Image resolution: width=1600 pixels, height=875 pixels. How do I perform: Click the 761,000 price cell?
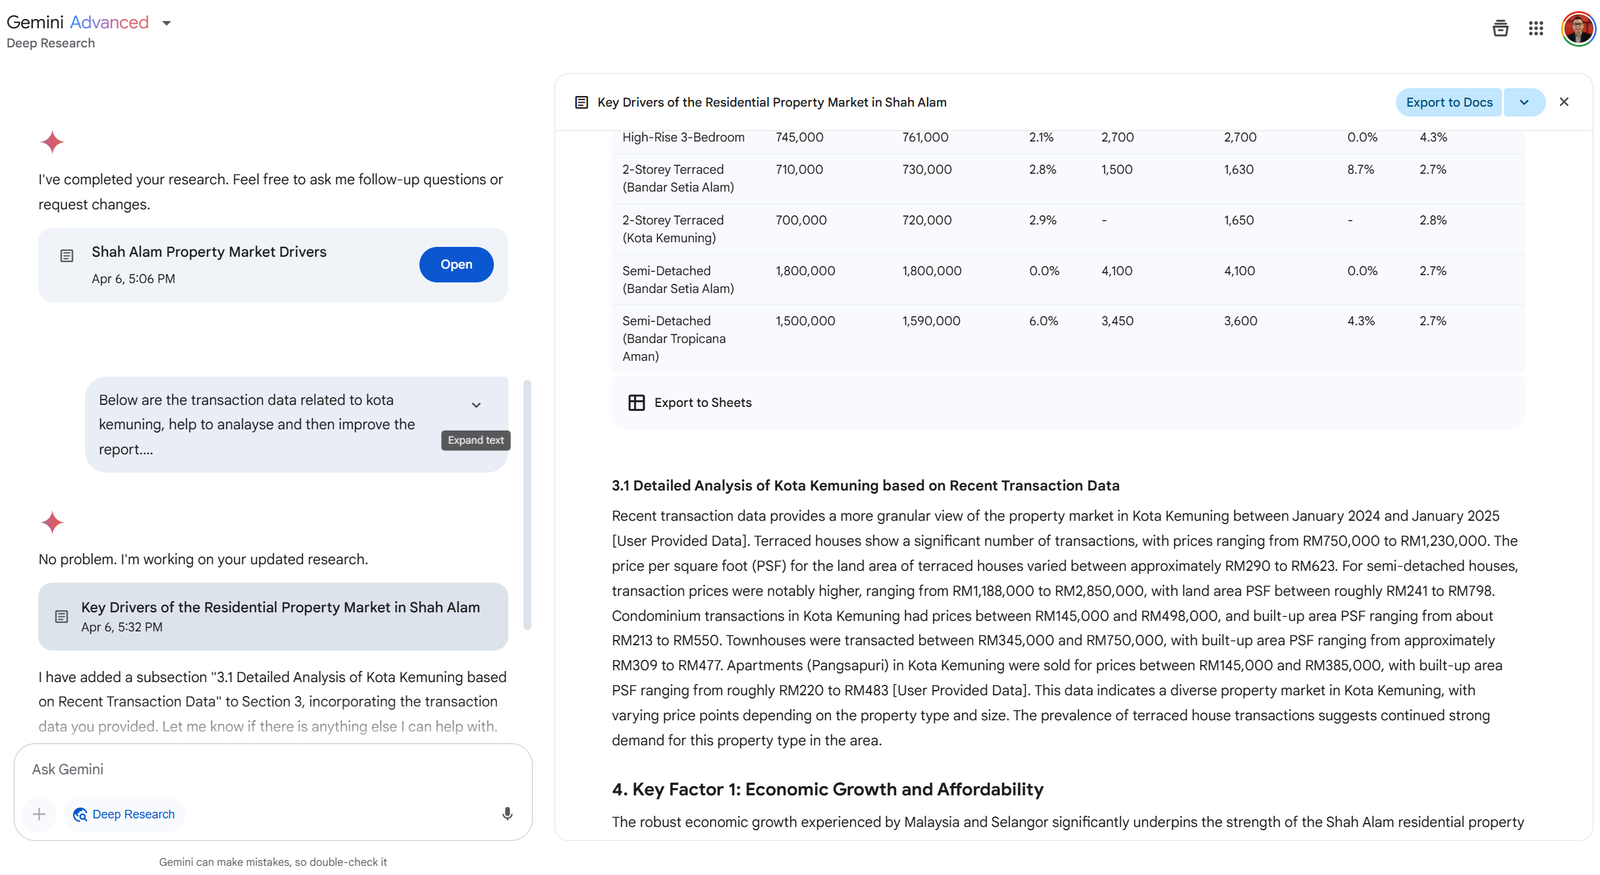click(x=925, y=137)
